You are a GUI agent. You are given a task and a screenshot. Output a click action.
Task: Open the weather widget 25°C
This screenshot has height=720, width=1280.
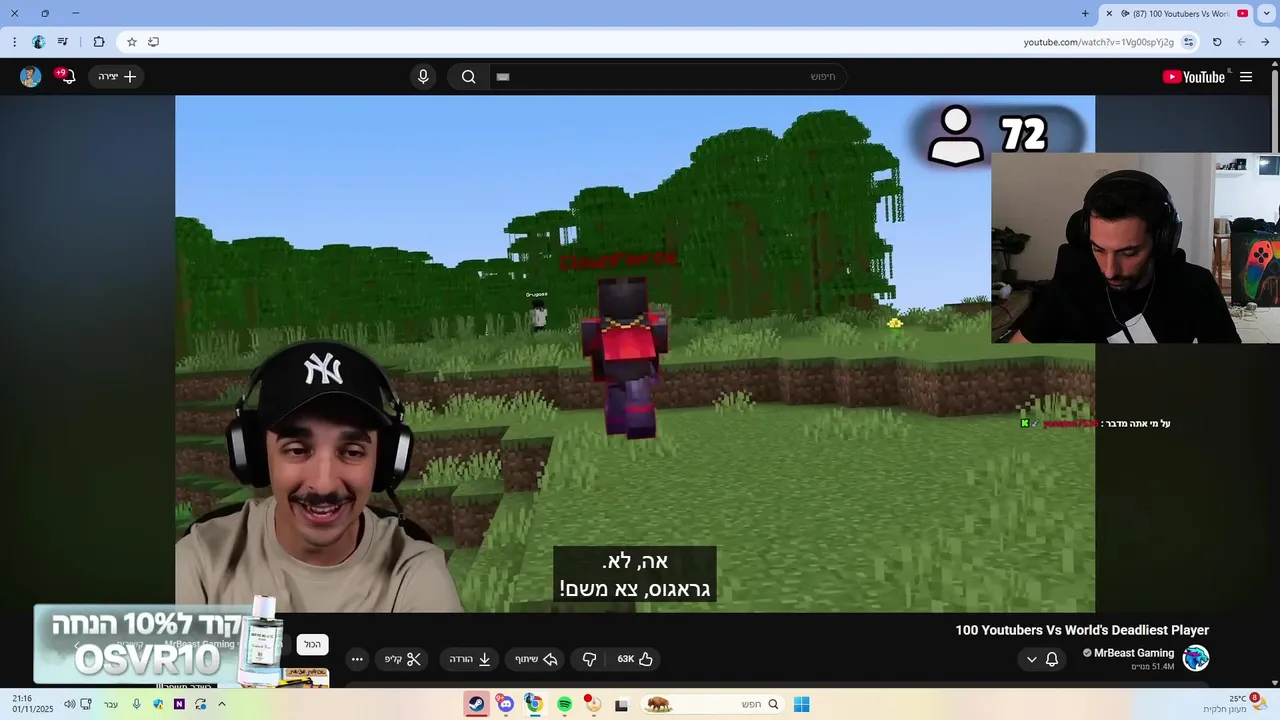click(x=1235, y=704)
